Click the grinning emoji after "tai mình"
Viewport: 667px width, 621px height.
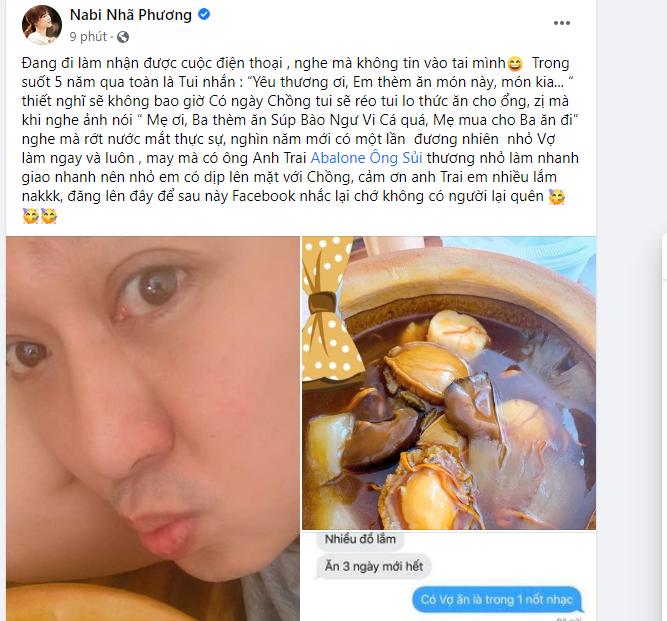514,64
